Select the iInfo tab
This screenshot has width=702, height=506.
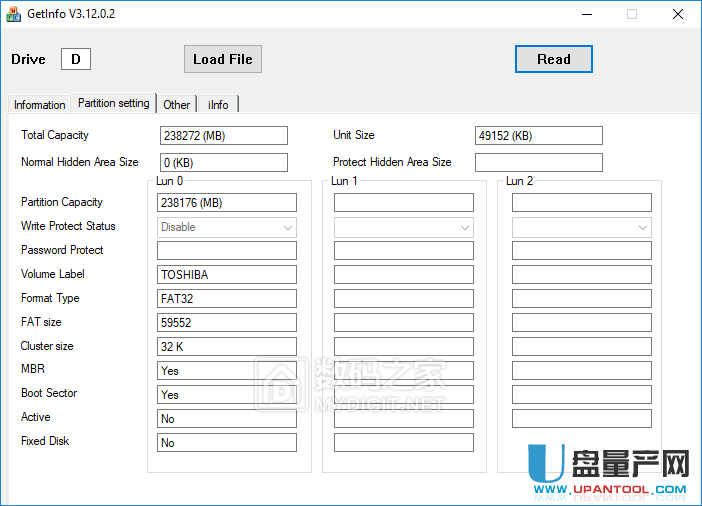tap(218, 105)
